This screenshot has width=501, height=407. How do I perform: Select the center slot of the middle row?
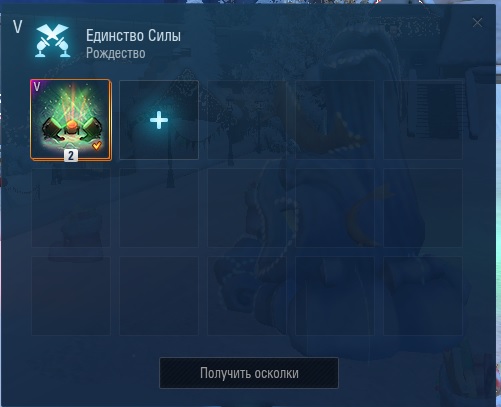(247, 208)
